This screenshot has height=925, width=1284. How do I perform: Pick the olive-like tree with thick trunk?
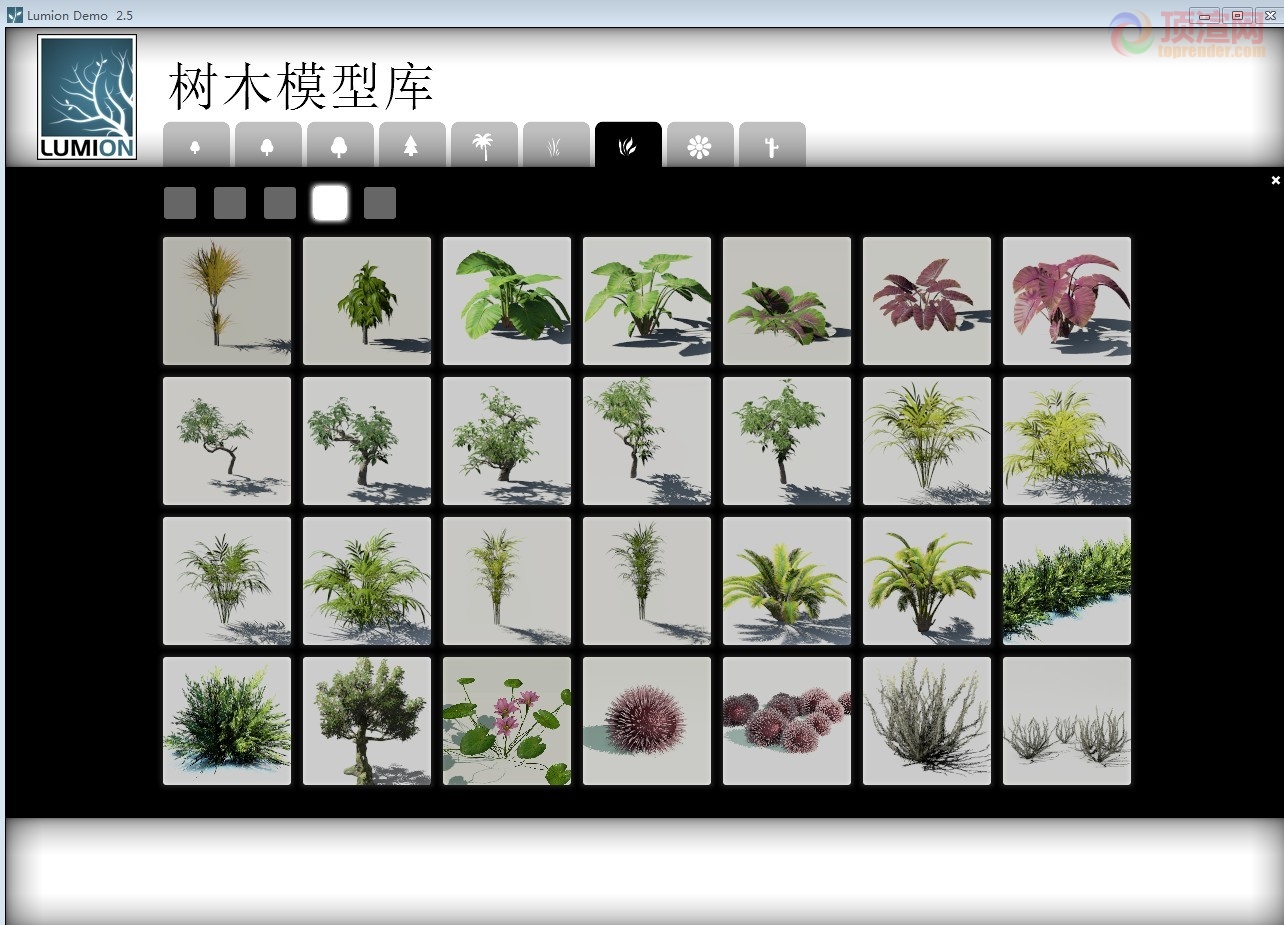367,721
